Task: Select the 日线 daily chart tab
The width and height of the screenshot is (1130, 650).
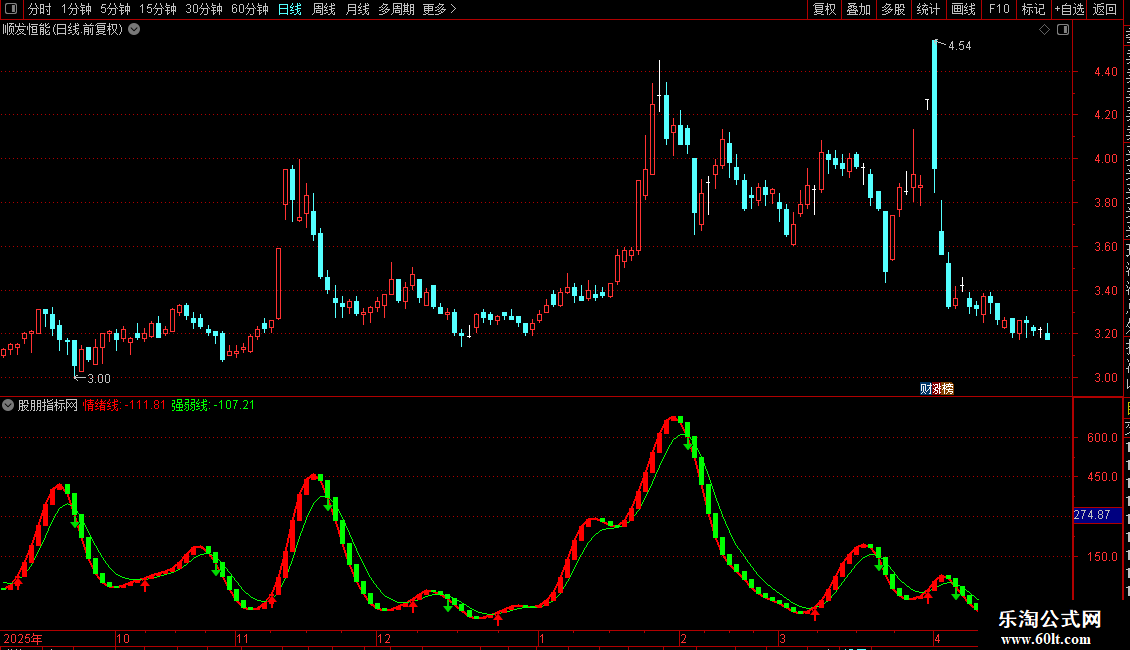Action: [290, 9]
